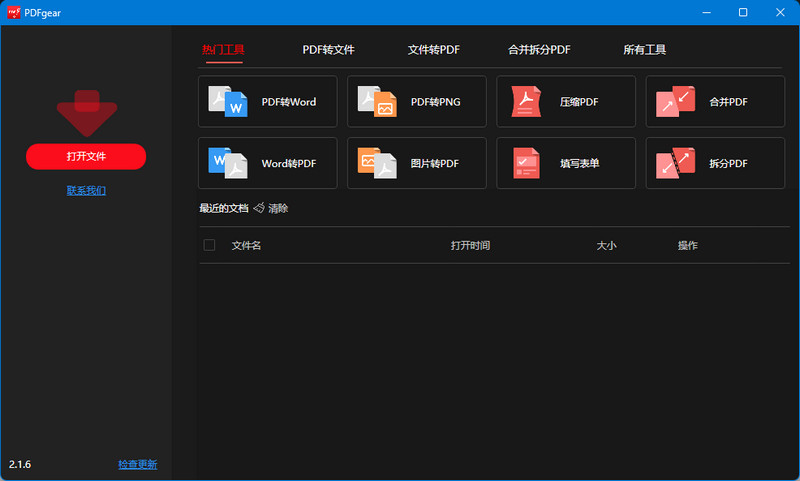
Task: Tick the select-all checkbox beside 文件名
Action: pyautogui.click(x=209, y=245)
